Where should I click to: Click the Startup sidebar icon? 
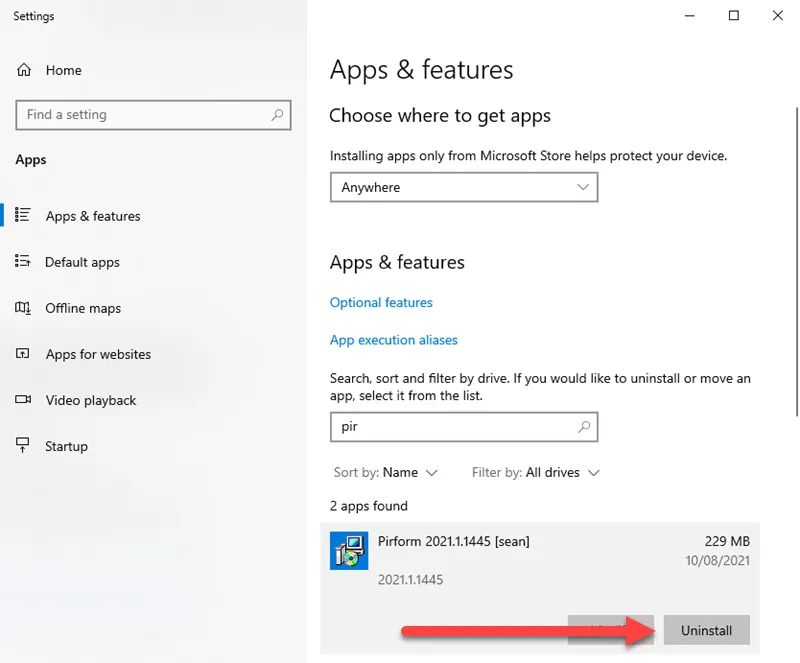point(23,446)
